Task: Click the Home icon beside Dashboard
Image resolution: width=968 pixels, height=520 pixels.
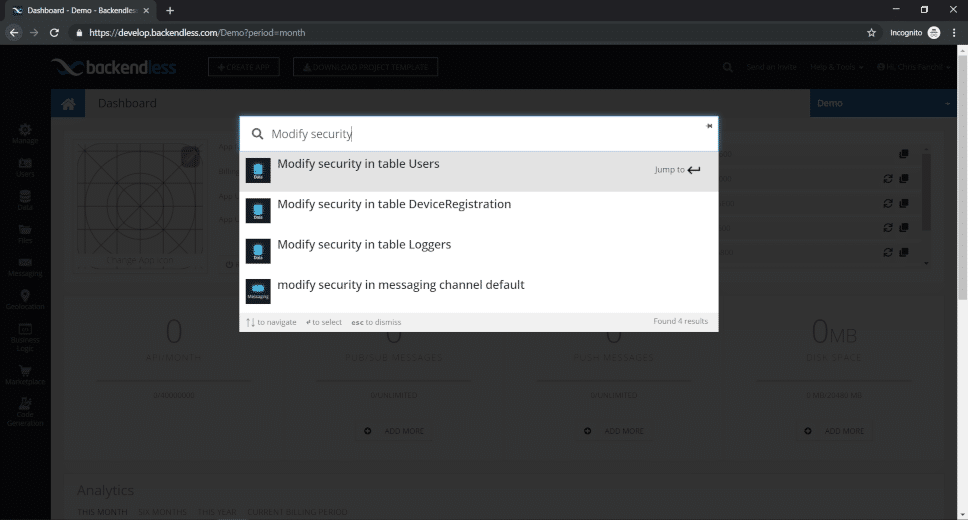Action: [67, 104]
